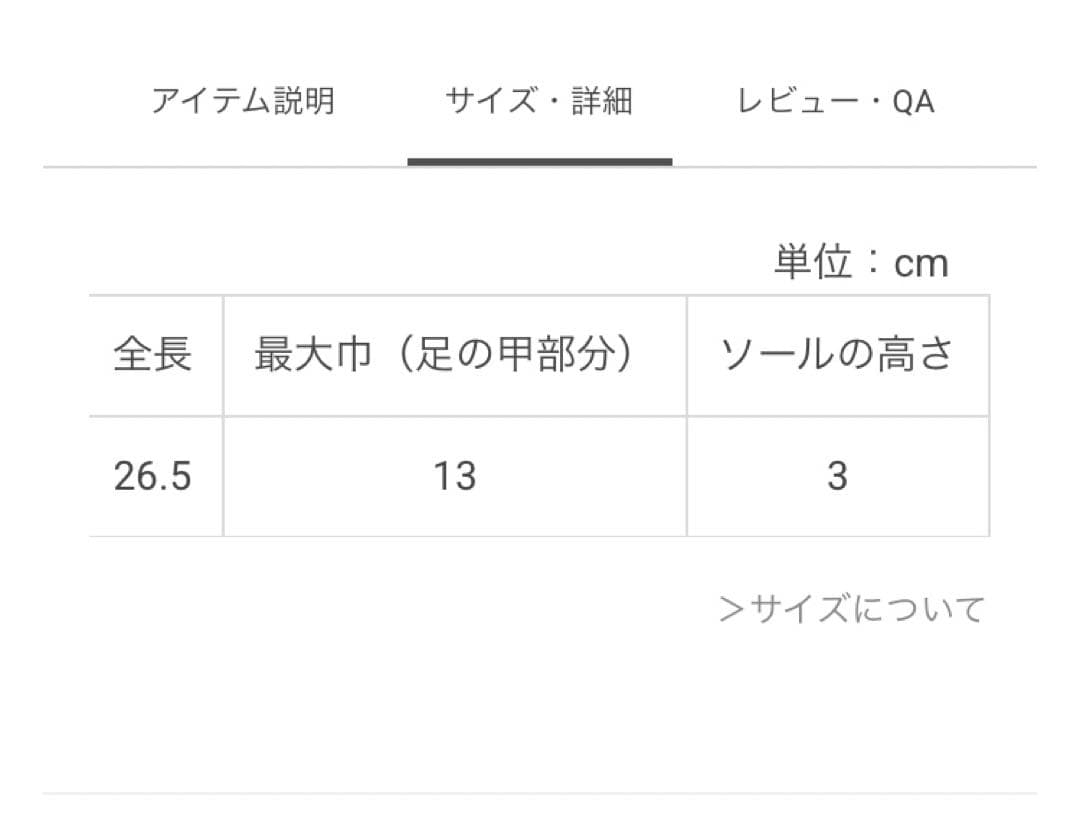
Task: Tap the word 詳細 in the tab bar
Action: click(x=602, y=101)
